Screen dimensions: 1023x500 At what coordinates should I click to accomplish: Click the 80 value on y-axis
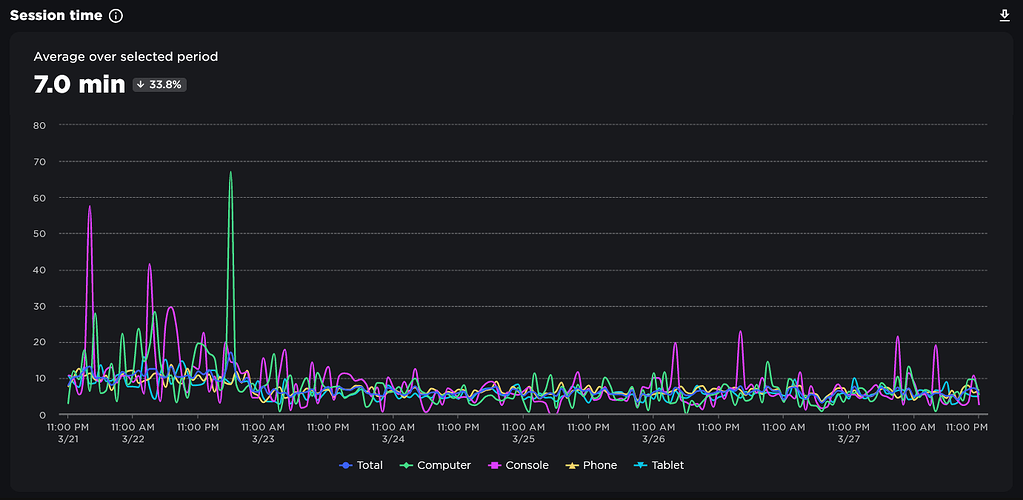pos(38,125)
